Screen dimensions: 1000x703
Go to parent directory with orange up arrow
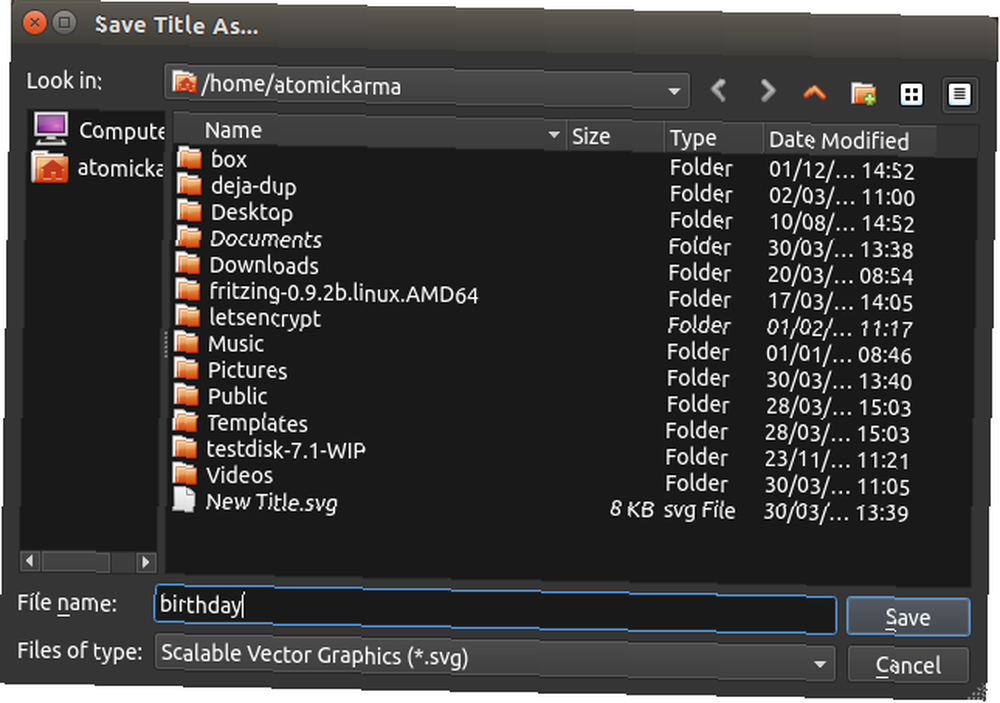(x=814, y=93)
